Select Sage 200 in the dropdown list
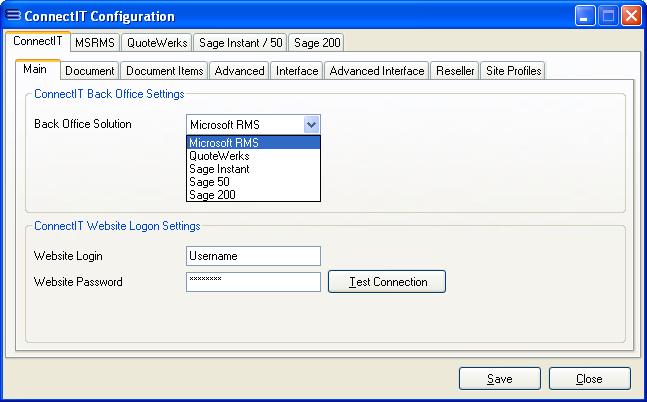This screenshot has height=402, width=647. [x=253, y=194]
